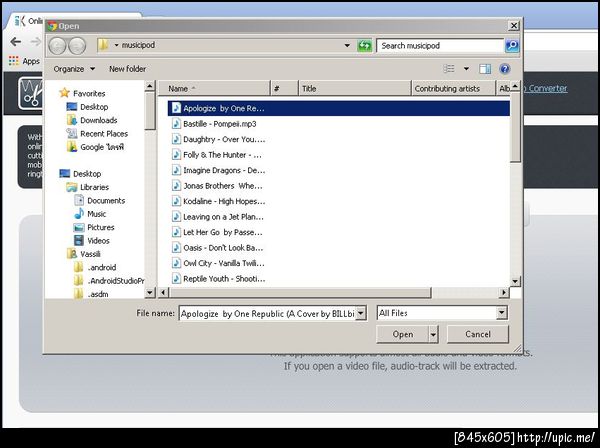Open the view options dropdown arrow

point(466,69)
